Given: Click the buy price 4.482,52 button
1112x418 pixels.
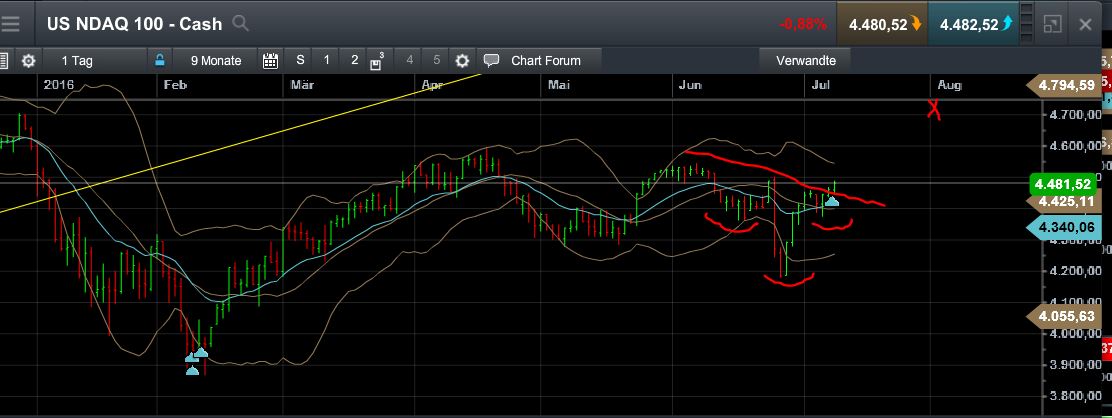Looking at the screenshot, I should [x=973, y=24].
